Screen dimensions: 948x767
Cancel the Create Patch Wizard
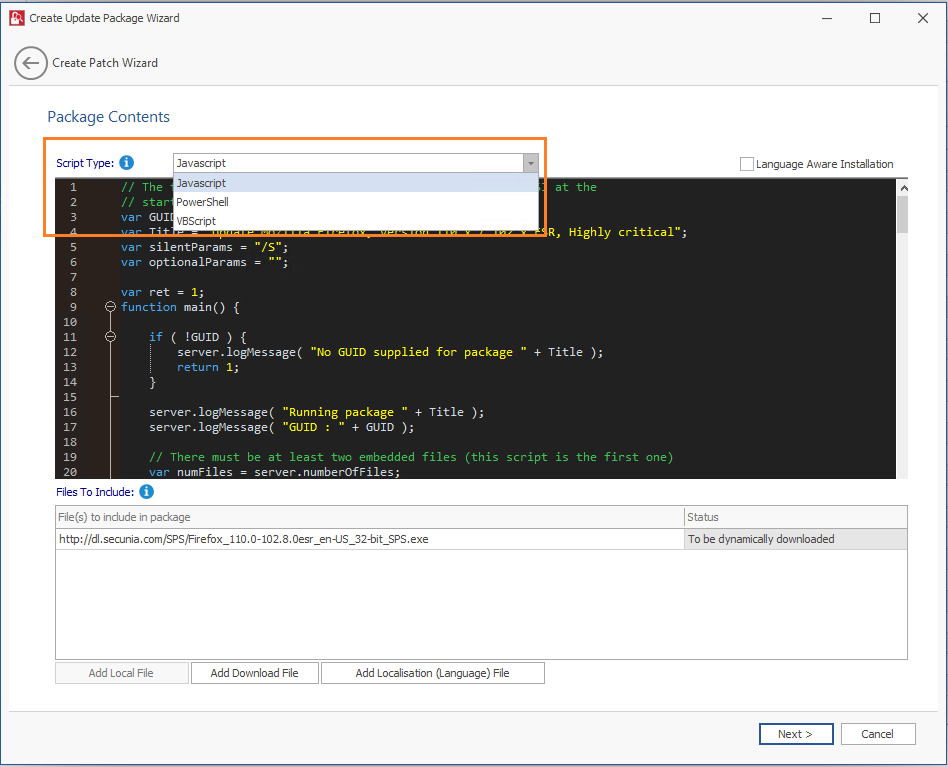[878, 734]
